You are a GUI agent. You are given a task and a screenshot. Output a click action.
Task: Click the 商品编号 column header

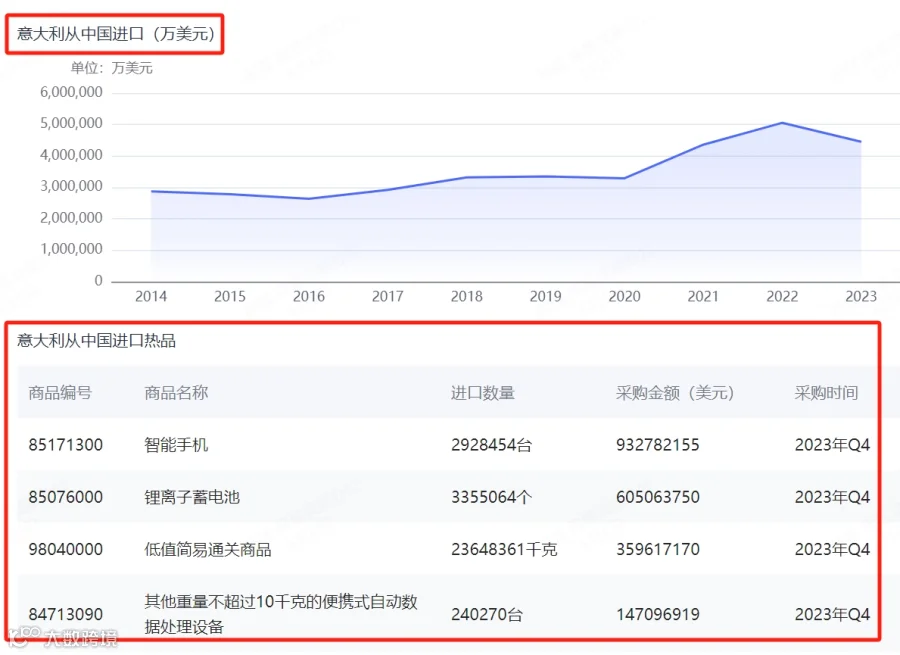point(60,393)
